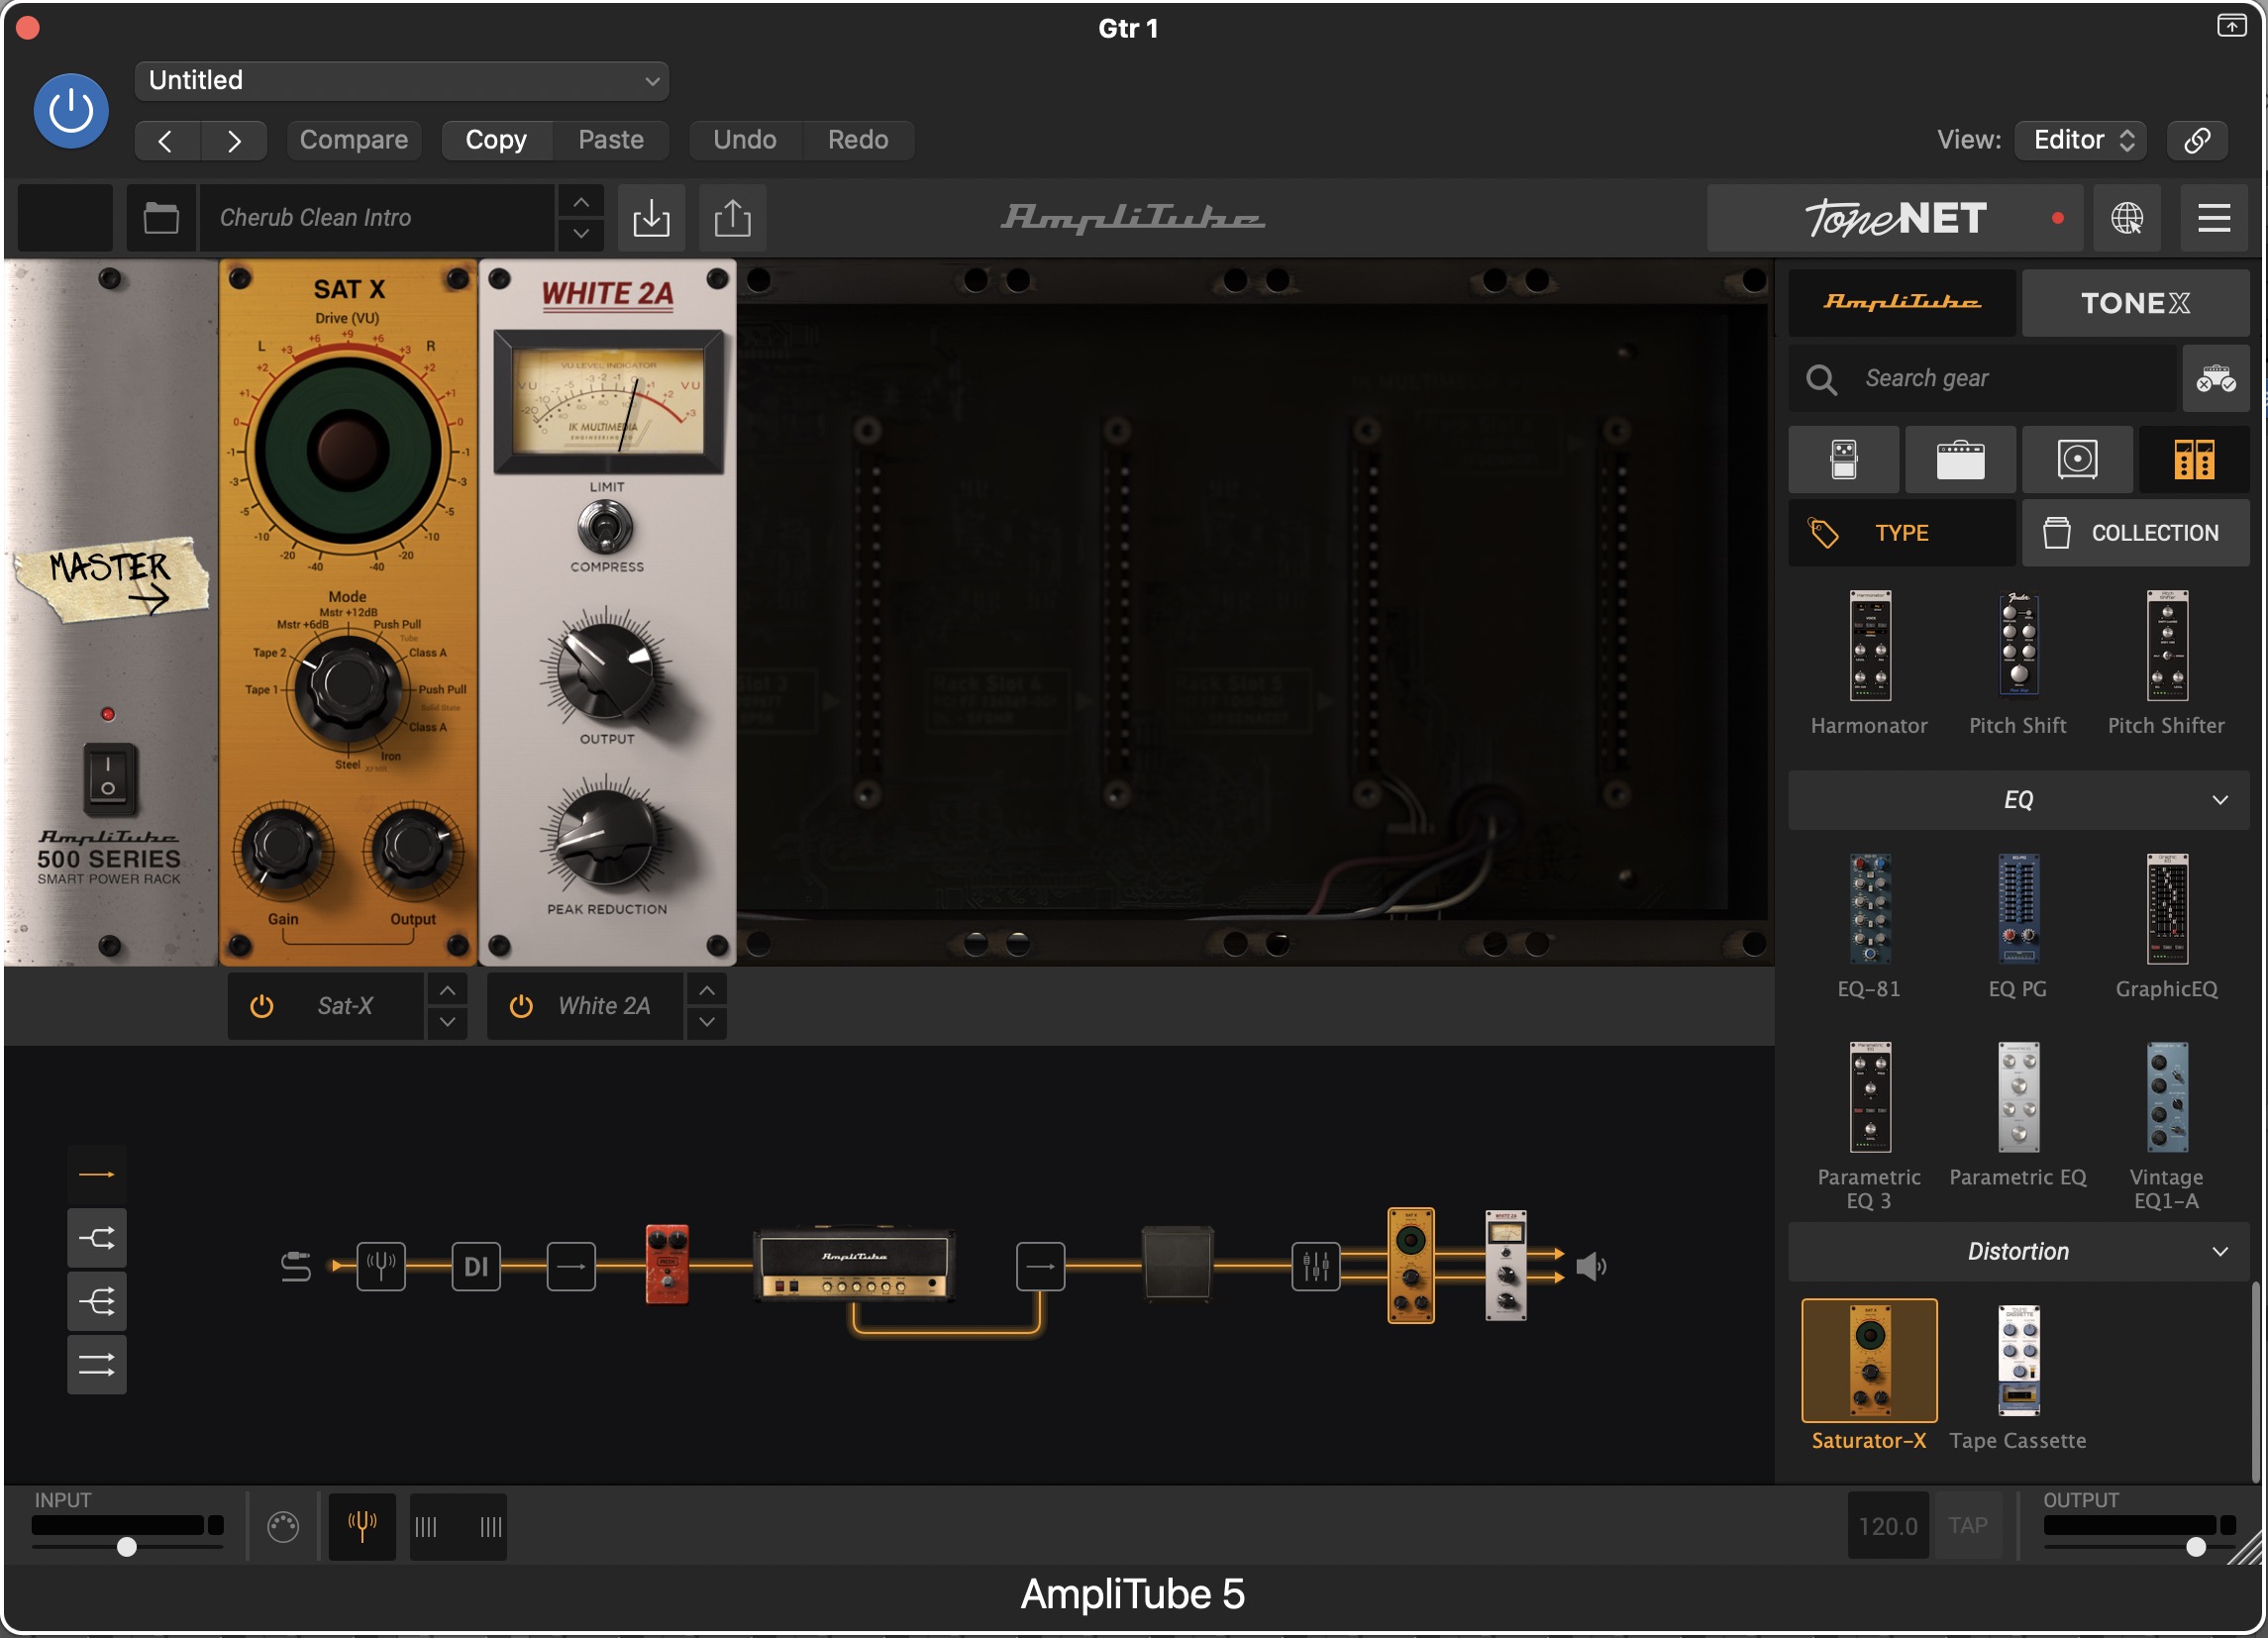Image resolution: width=2268 pixels, height=1638 pixels.
Task: Click the Compare button
Action: pos(354,139)
